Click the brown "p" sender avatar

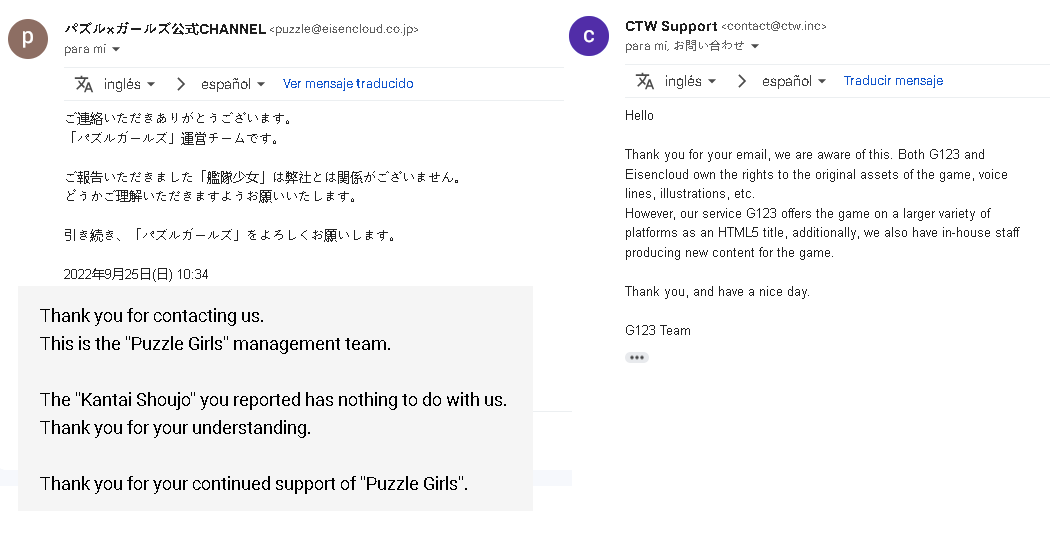click(27, 38)
